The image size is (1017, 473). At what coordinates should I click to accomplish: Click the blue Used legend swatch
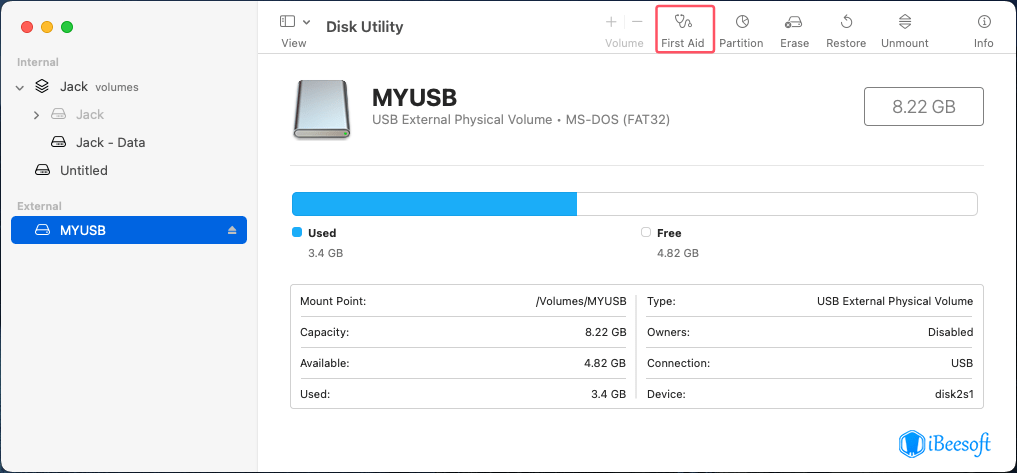pyautogui.click(x=297, y=232)
